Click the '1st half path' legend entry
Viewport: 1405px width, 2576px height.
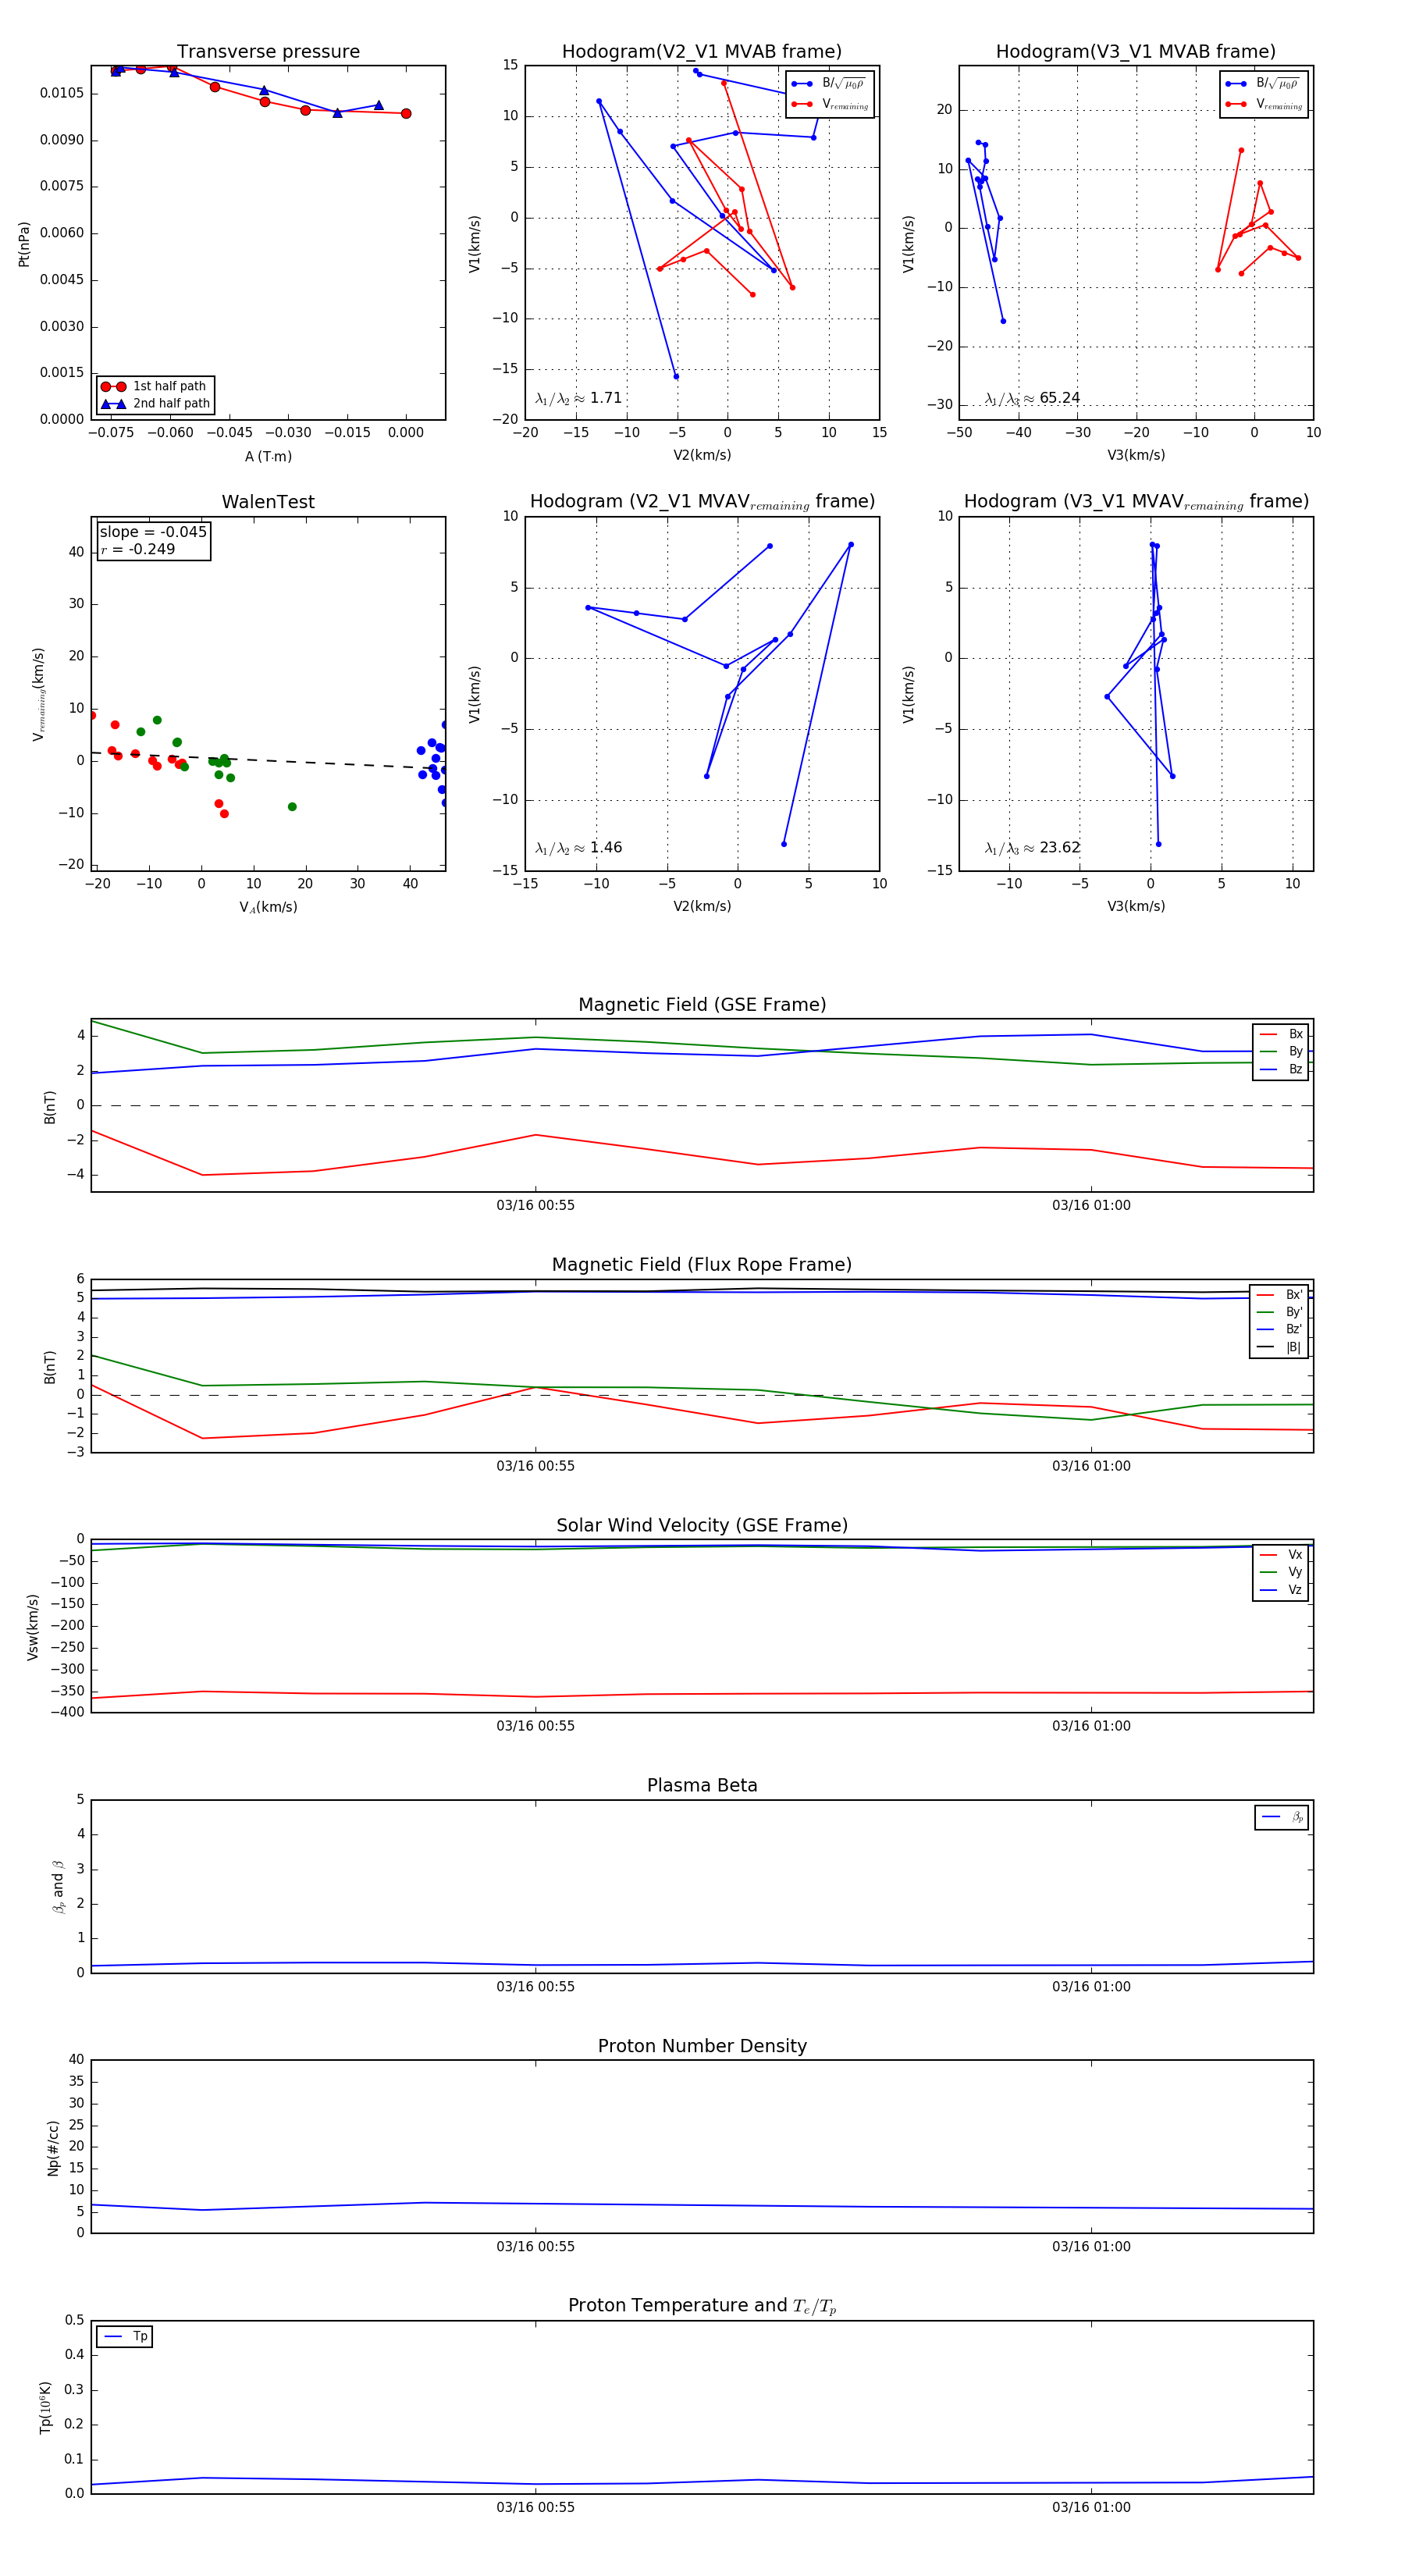155,386
